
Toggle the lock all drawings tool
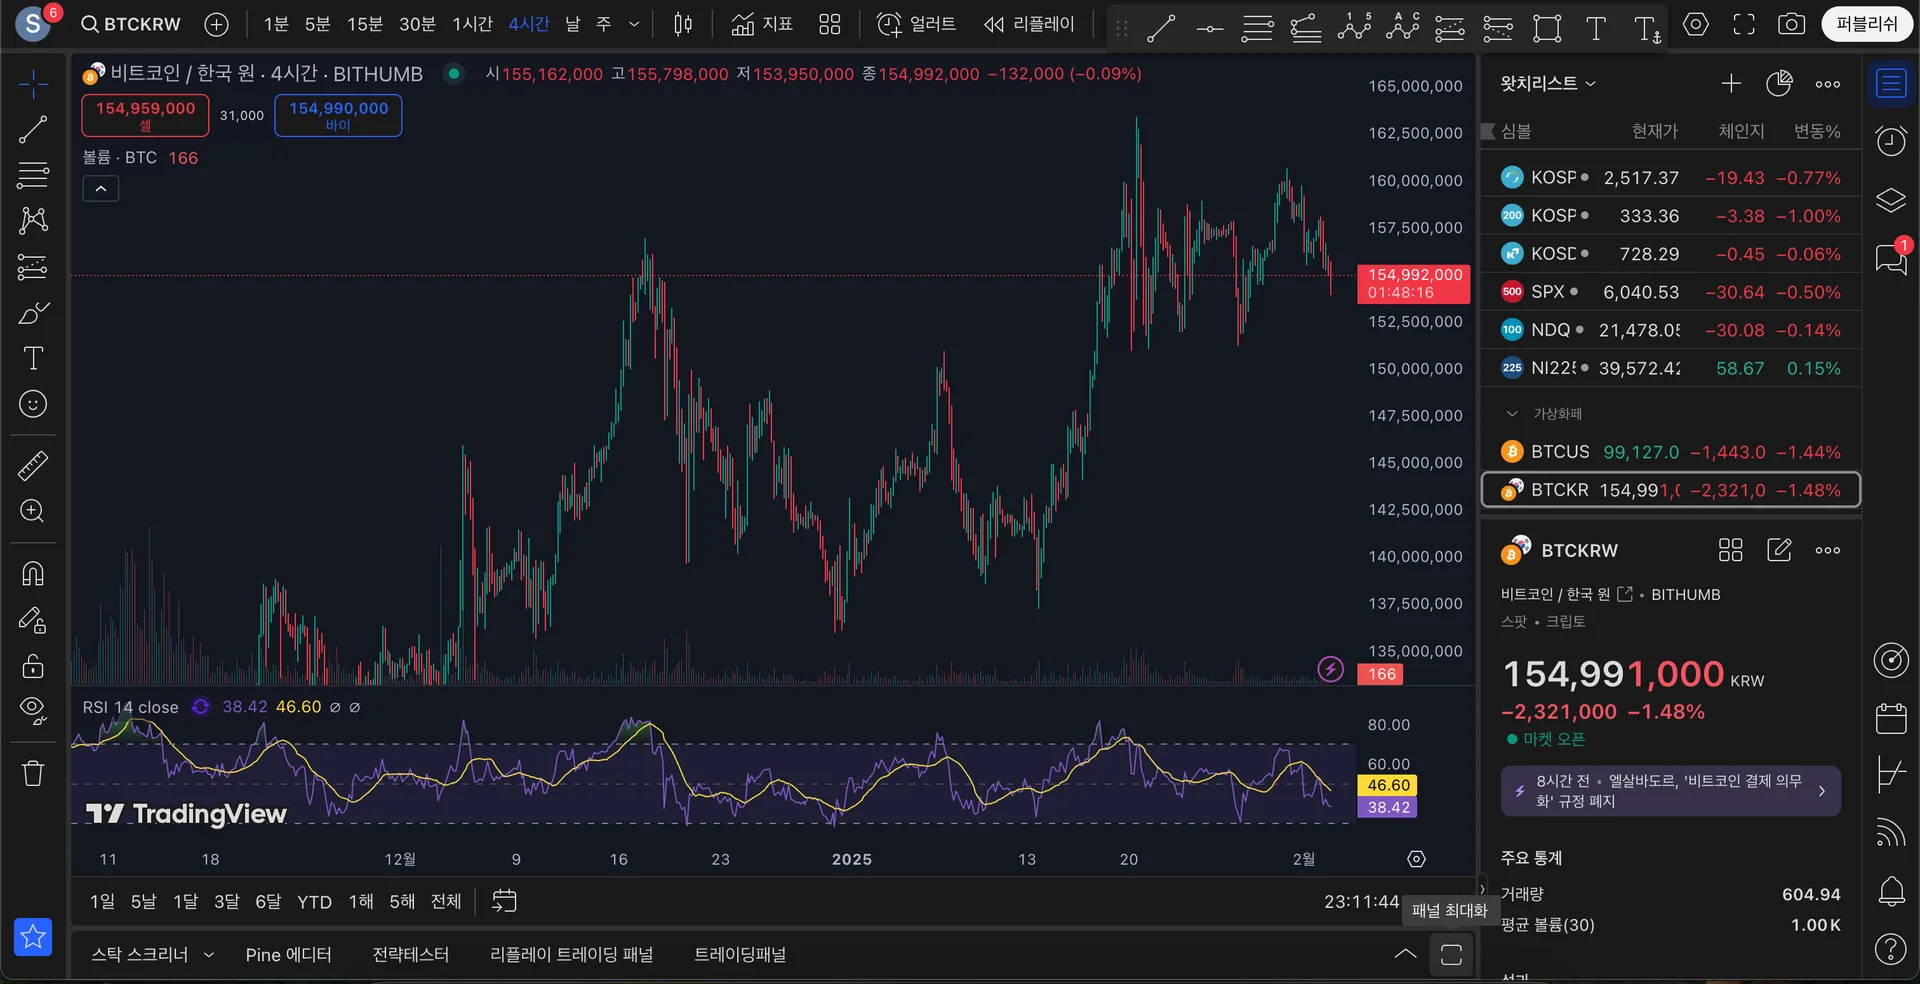point(33,666)
